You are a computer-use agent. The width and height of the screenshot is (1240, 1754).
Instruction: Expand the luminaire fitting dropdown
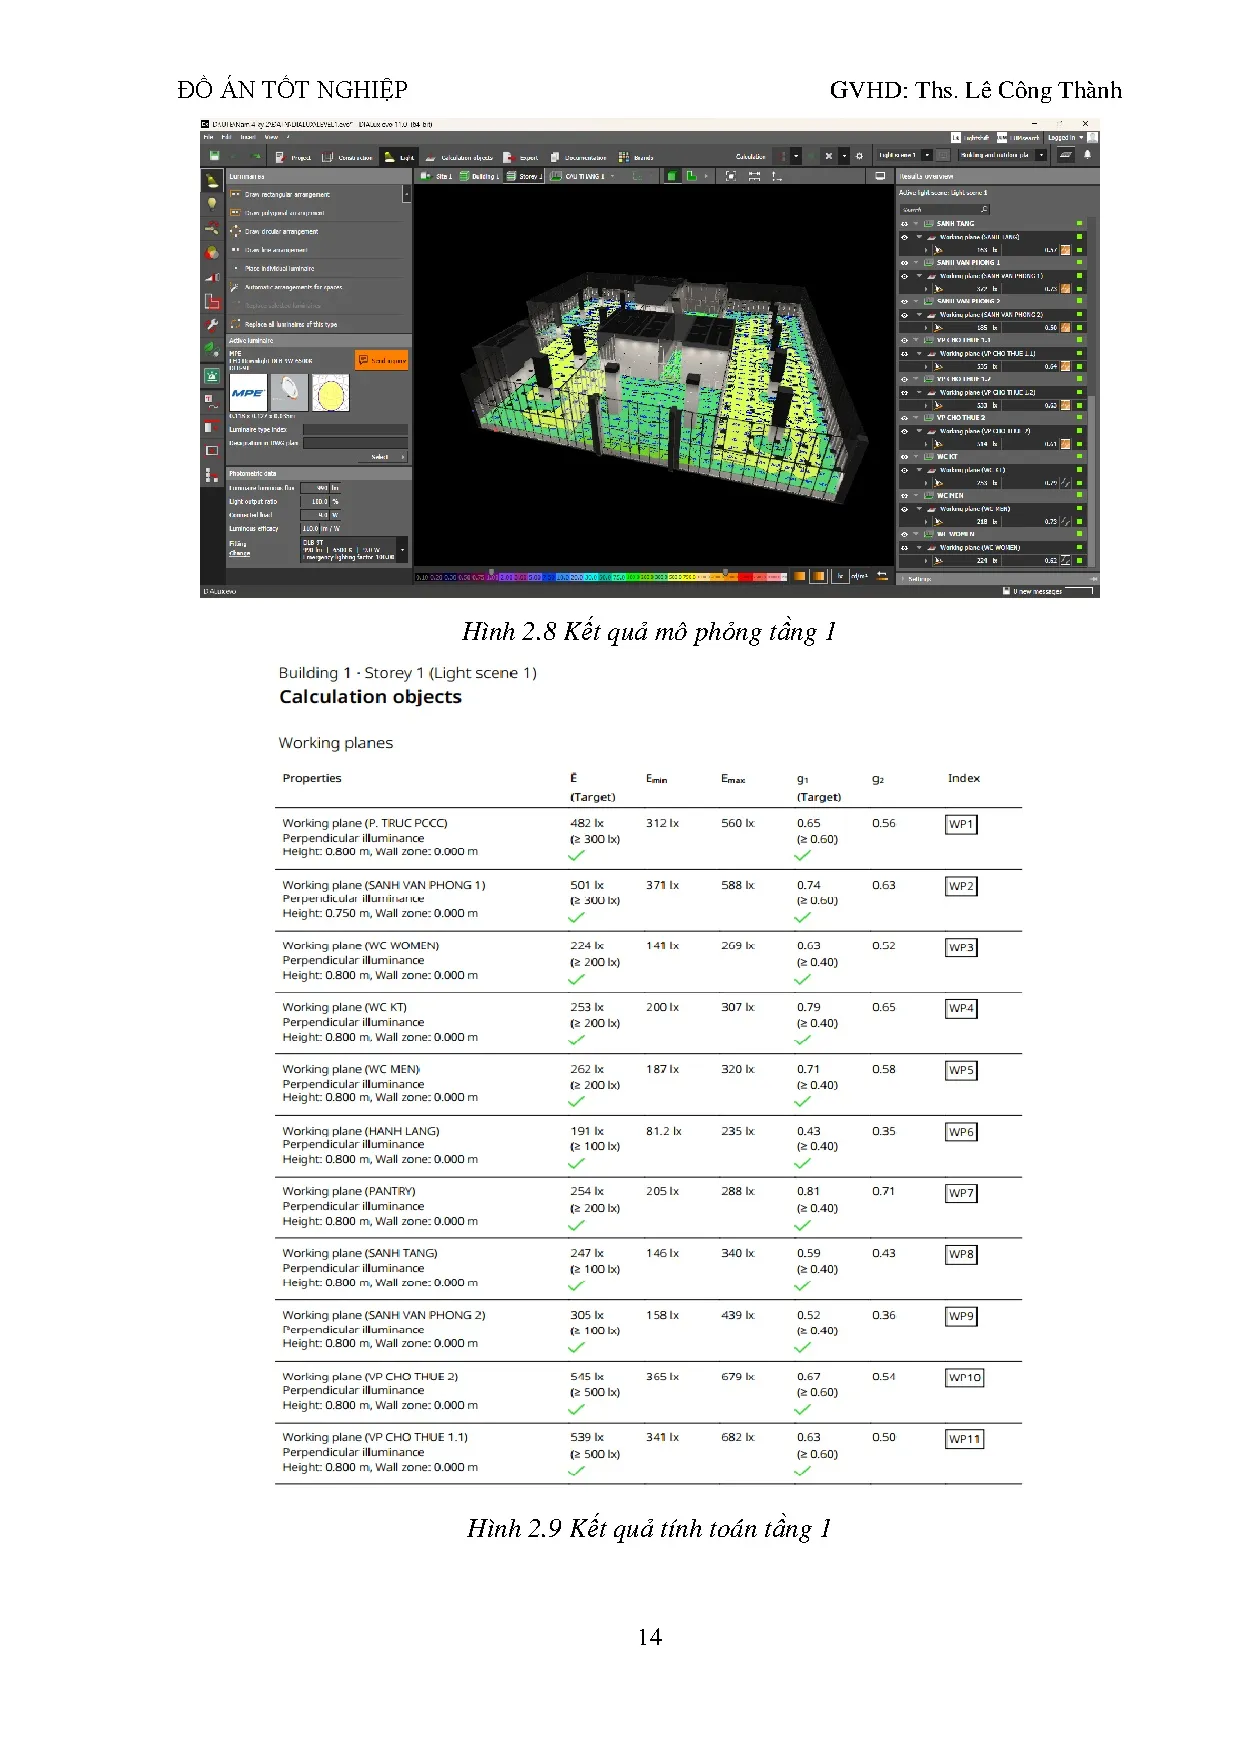402,549
